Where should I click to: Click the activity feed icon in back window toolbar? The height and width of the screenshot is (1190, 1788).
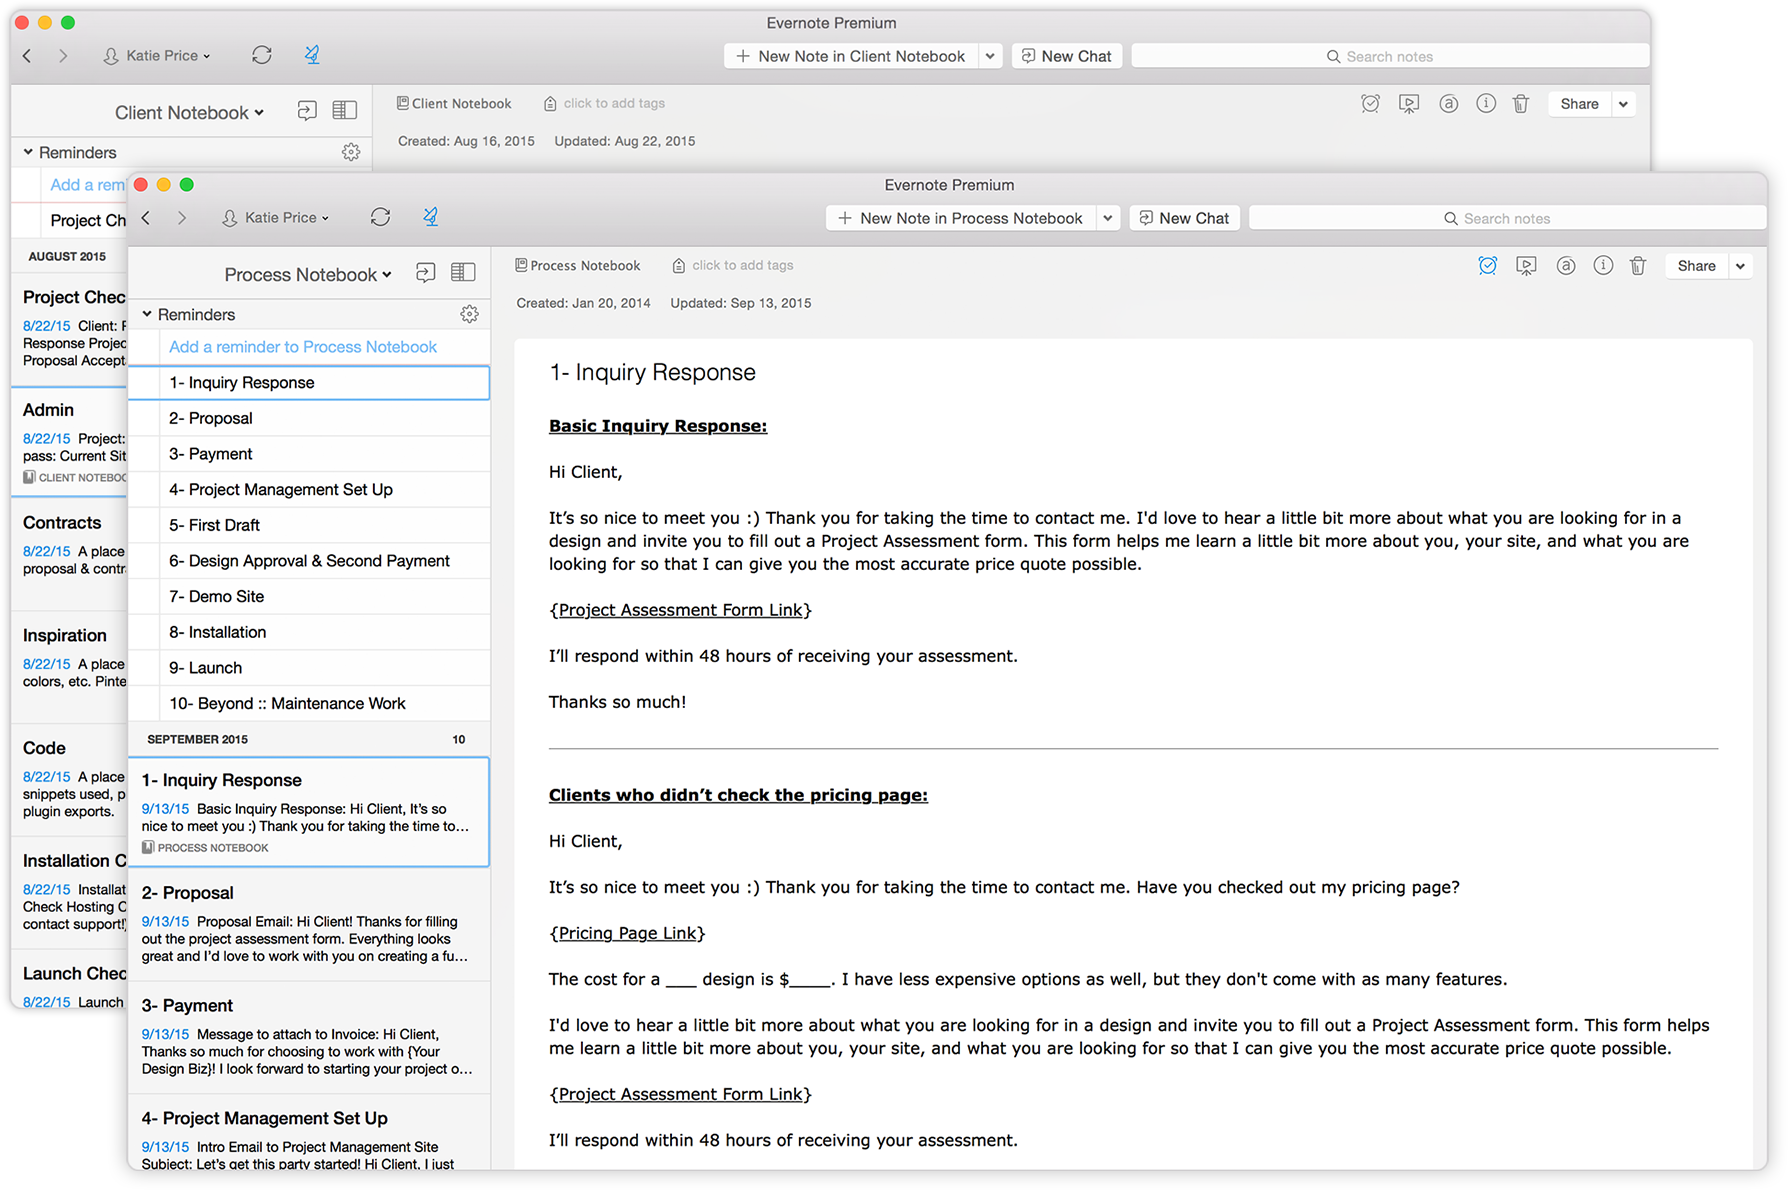[312, 55]
